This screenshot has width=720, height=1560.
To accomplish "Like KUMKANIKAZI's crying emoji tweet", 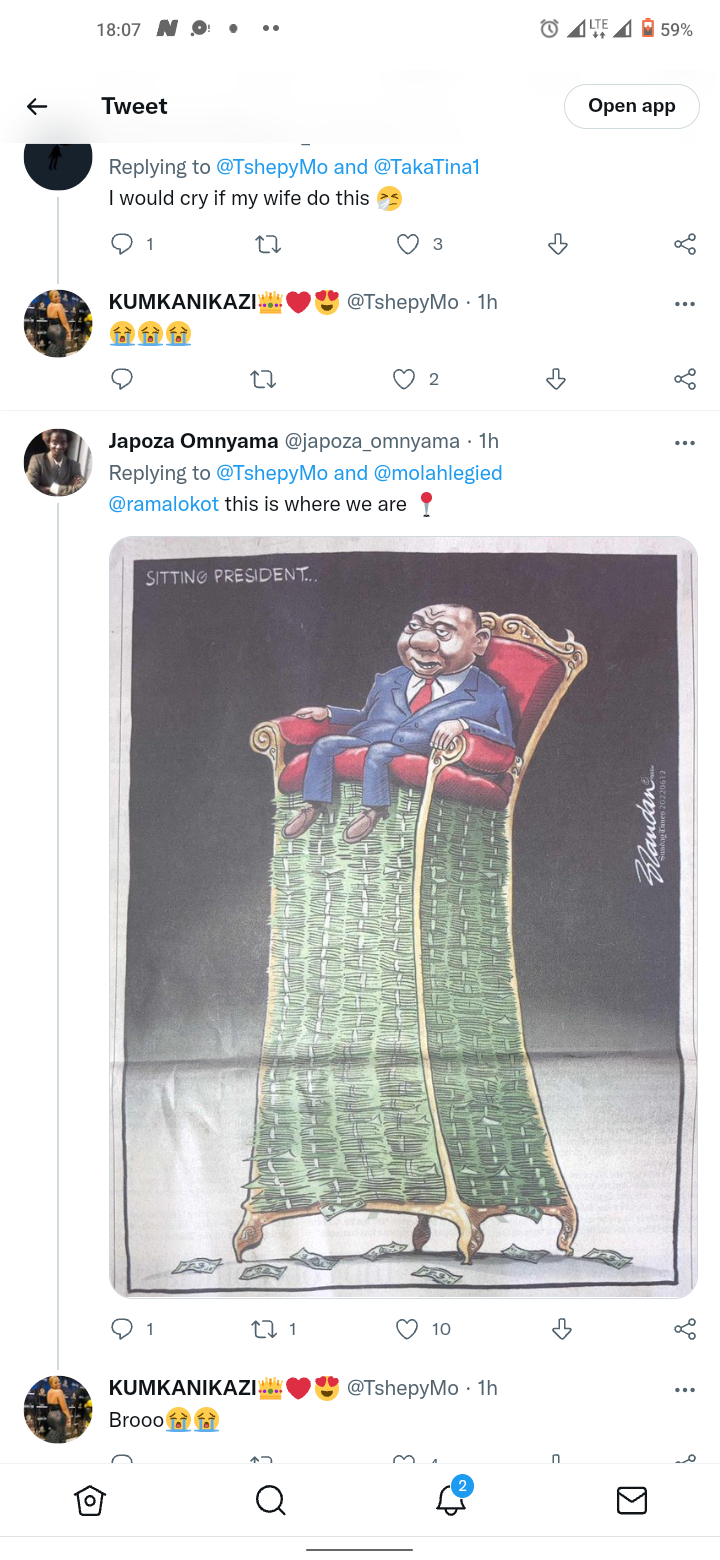I will click(x=404, y=379).
